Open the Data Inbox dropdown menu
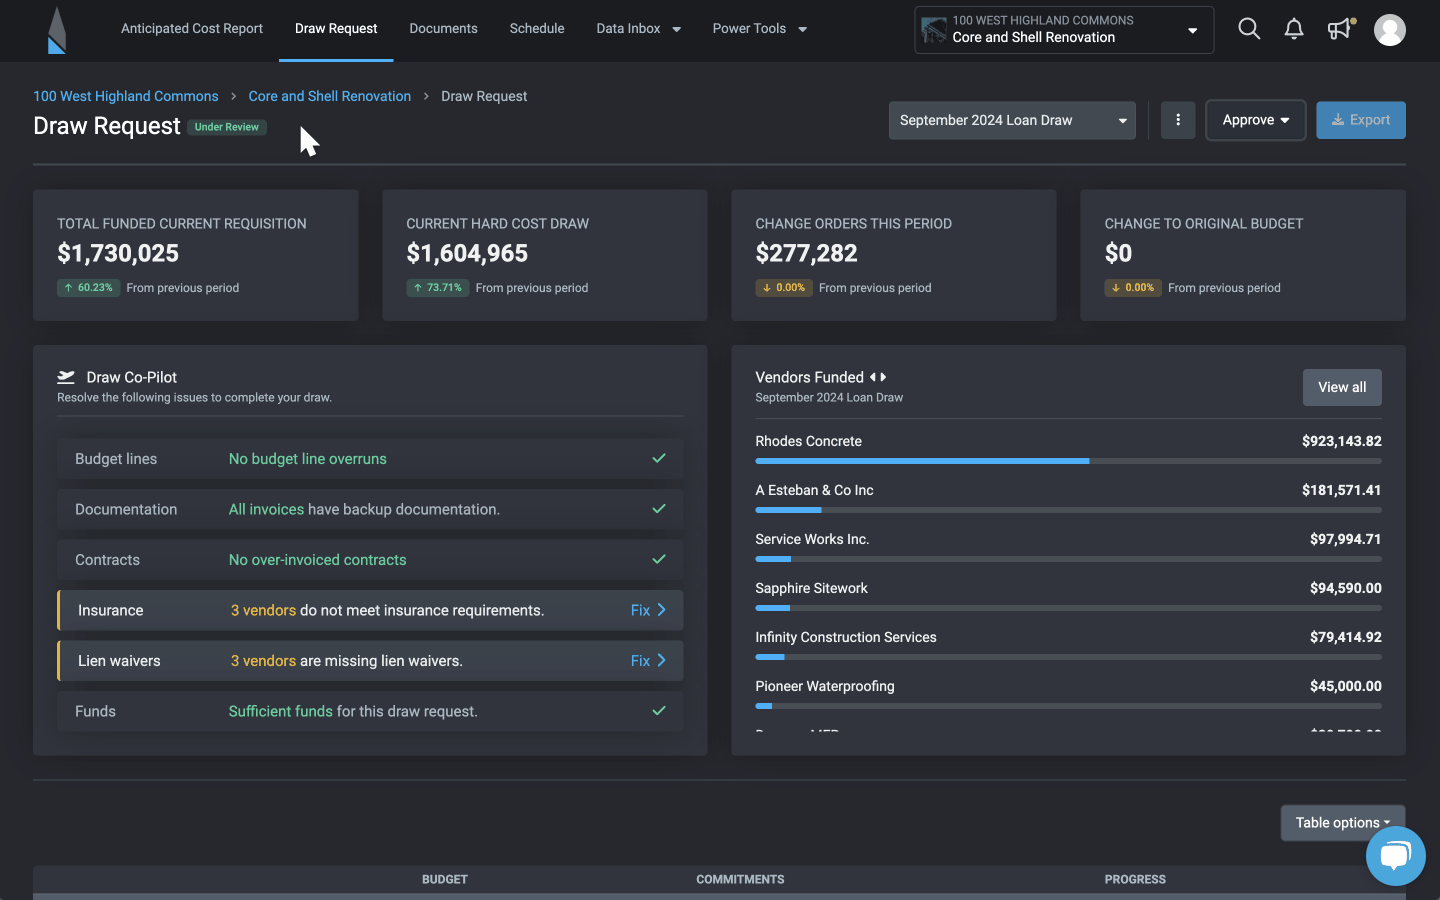This screenshot has height=900, width=1440. click(x=639, y=29)
